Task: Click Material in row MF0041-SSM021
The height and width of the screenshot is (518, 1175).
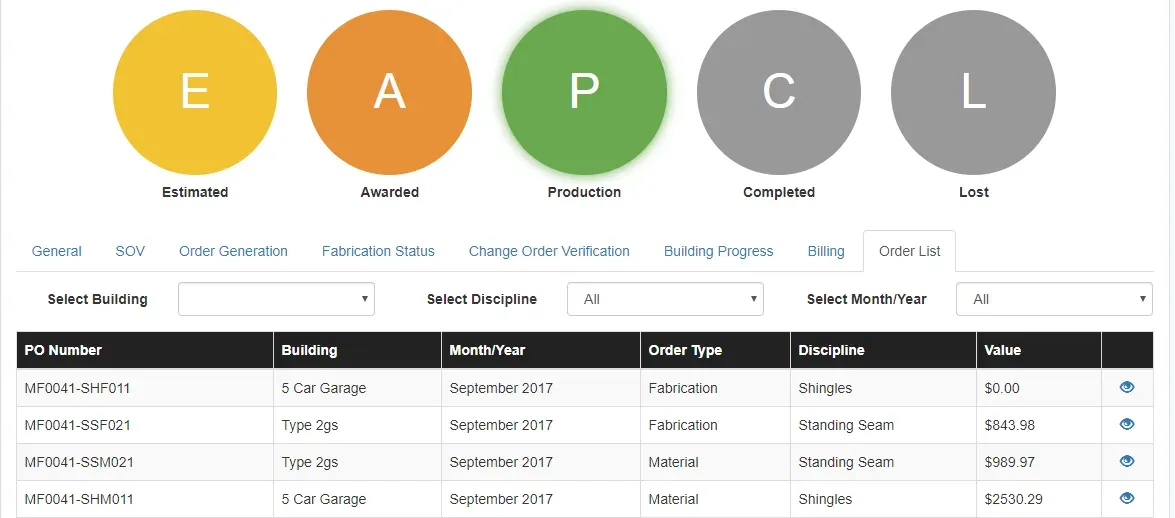Action: (674, 462)
